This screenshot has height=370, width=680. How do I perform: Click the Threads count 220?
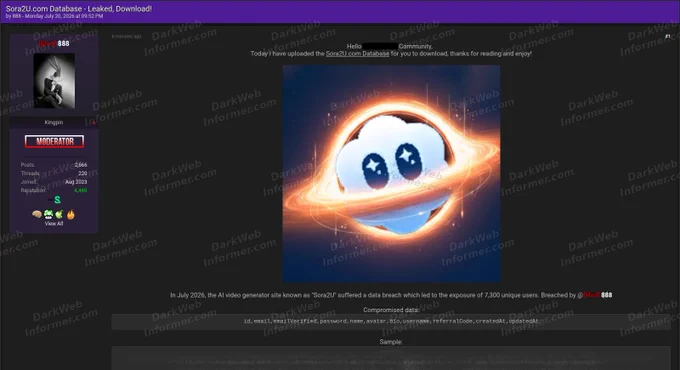pyautogui.click(x=83, y=173)
